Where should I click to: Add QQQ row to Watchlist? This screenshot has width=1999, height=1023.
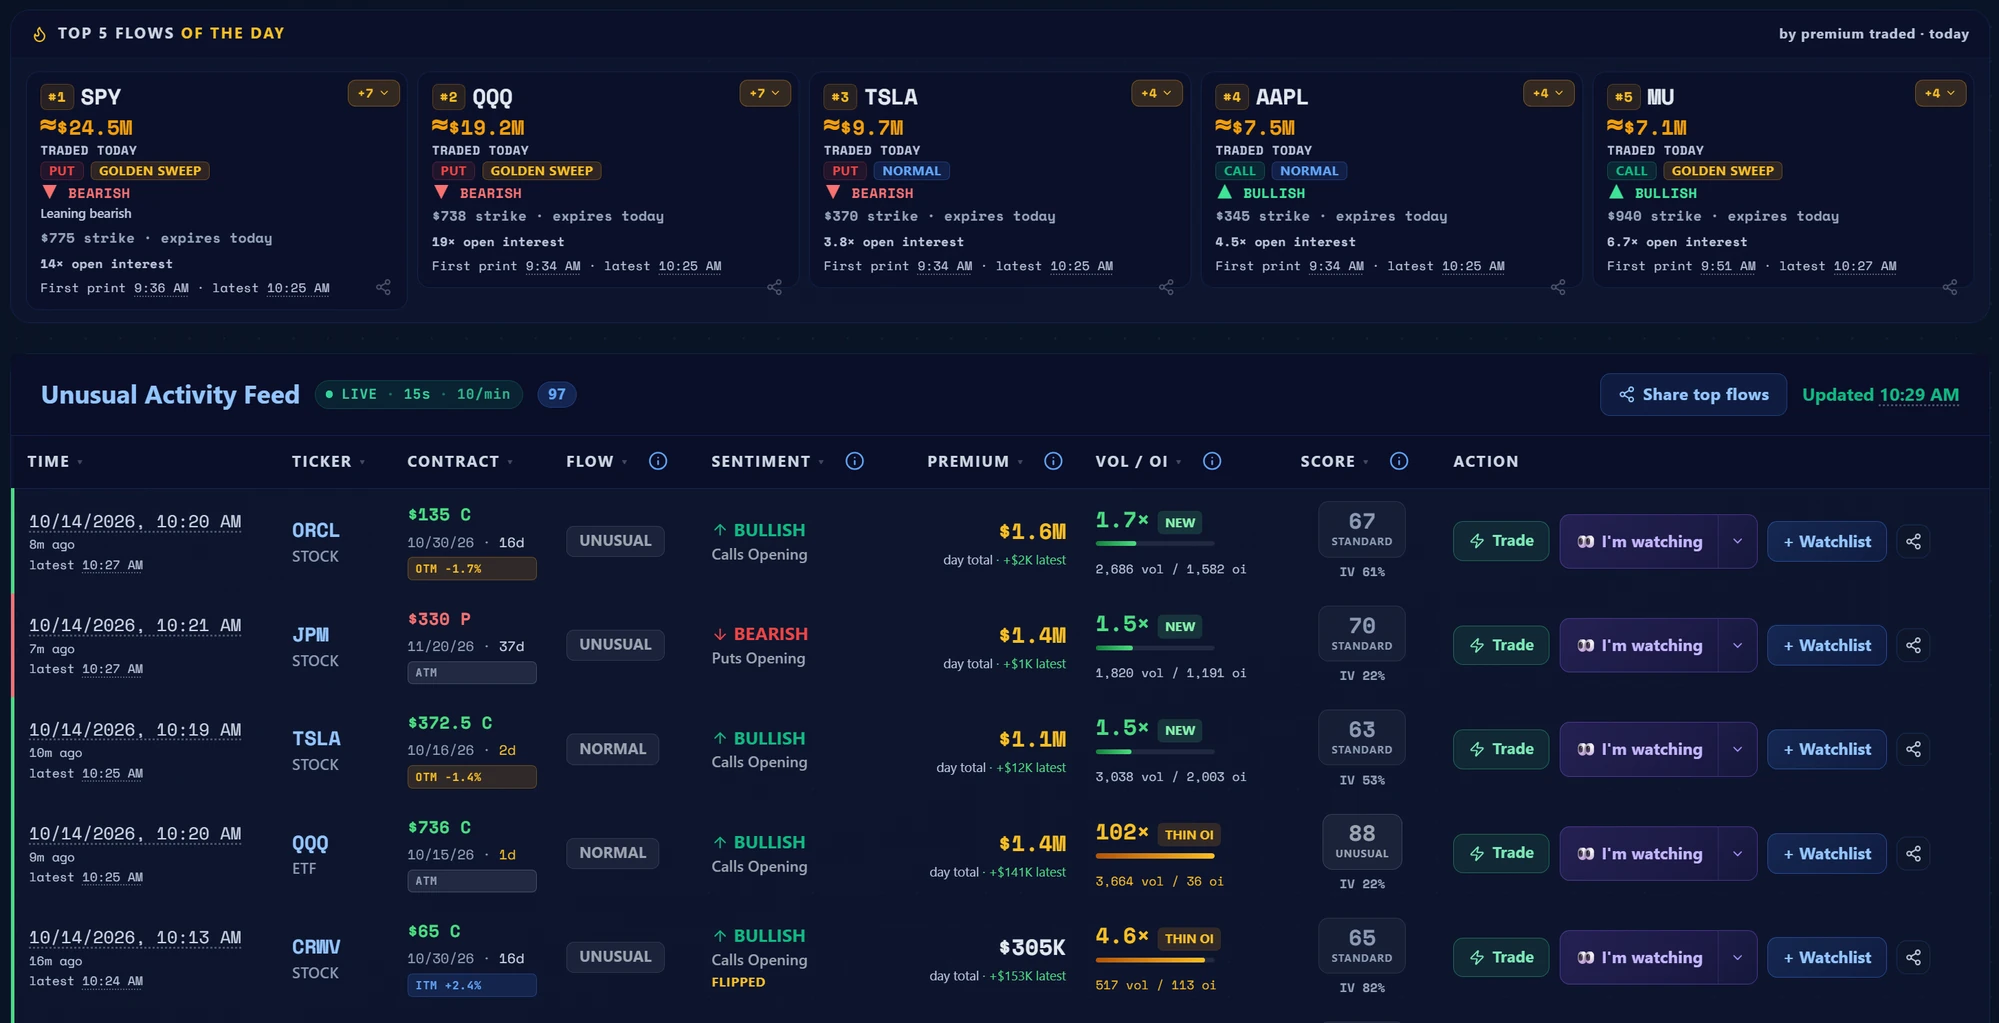(1827, 853)
